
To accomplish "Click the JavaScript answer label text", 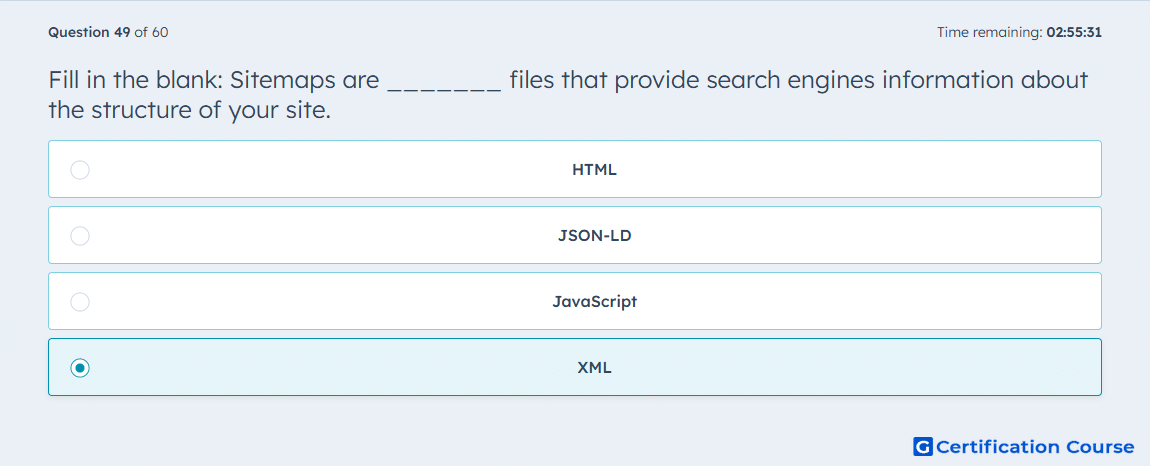I will pos(594,302).
